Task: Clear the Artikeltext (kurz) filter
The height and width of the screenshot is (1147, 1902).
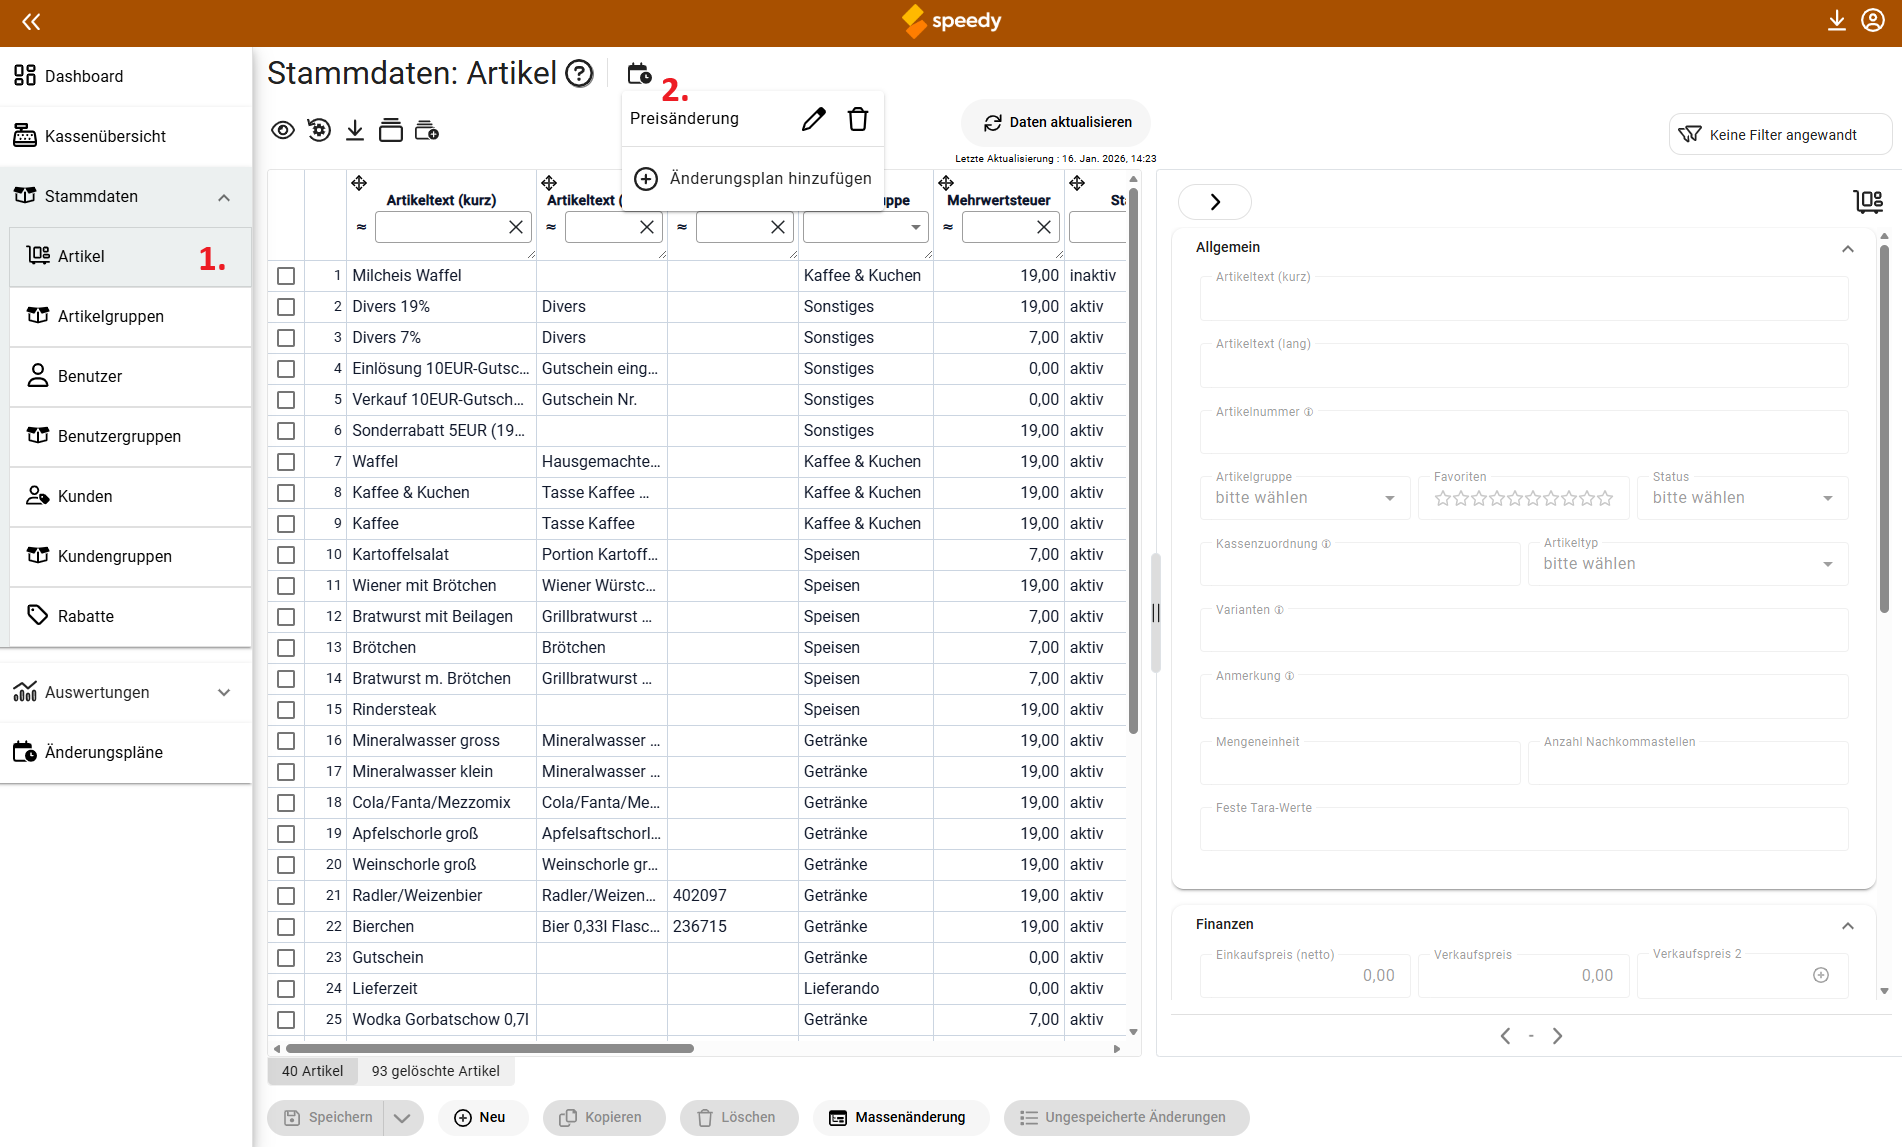Action: [516, 227]
